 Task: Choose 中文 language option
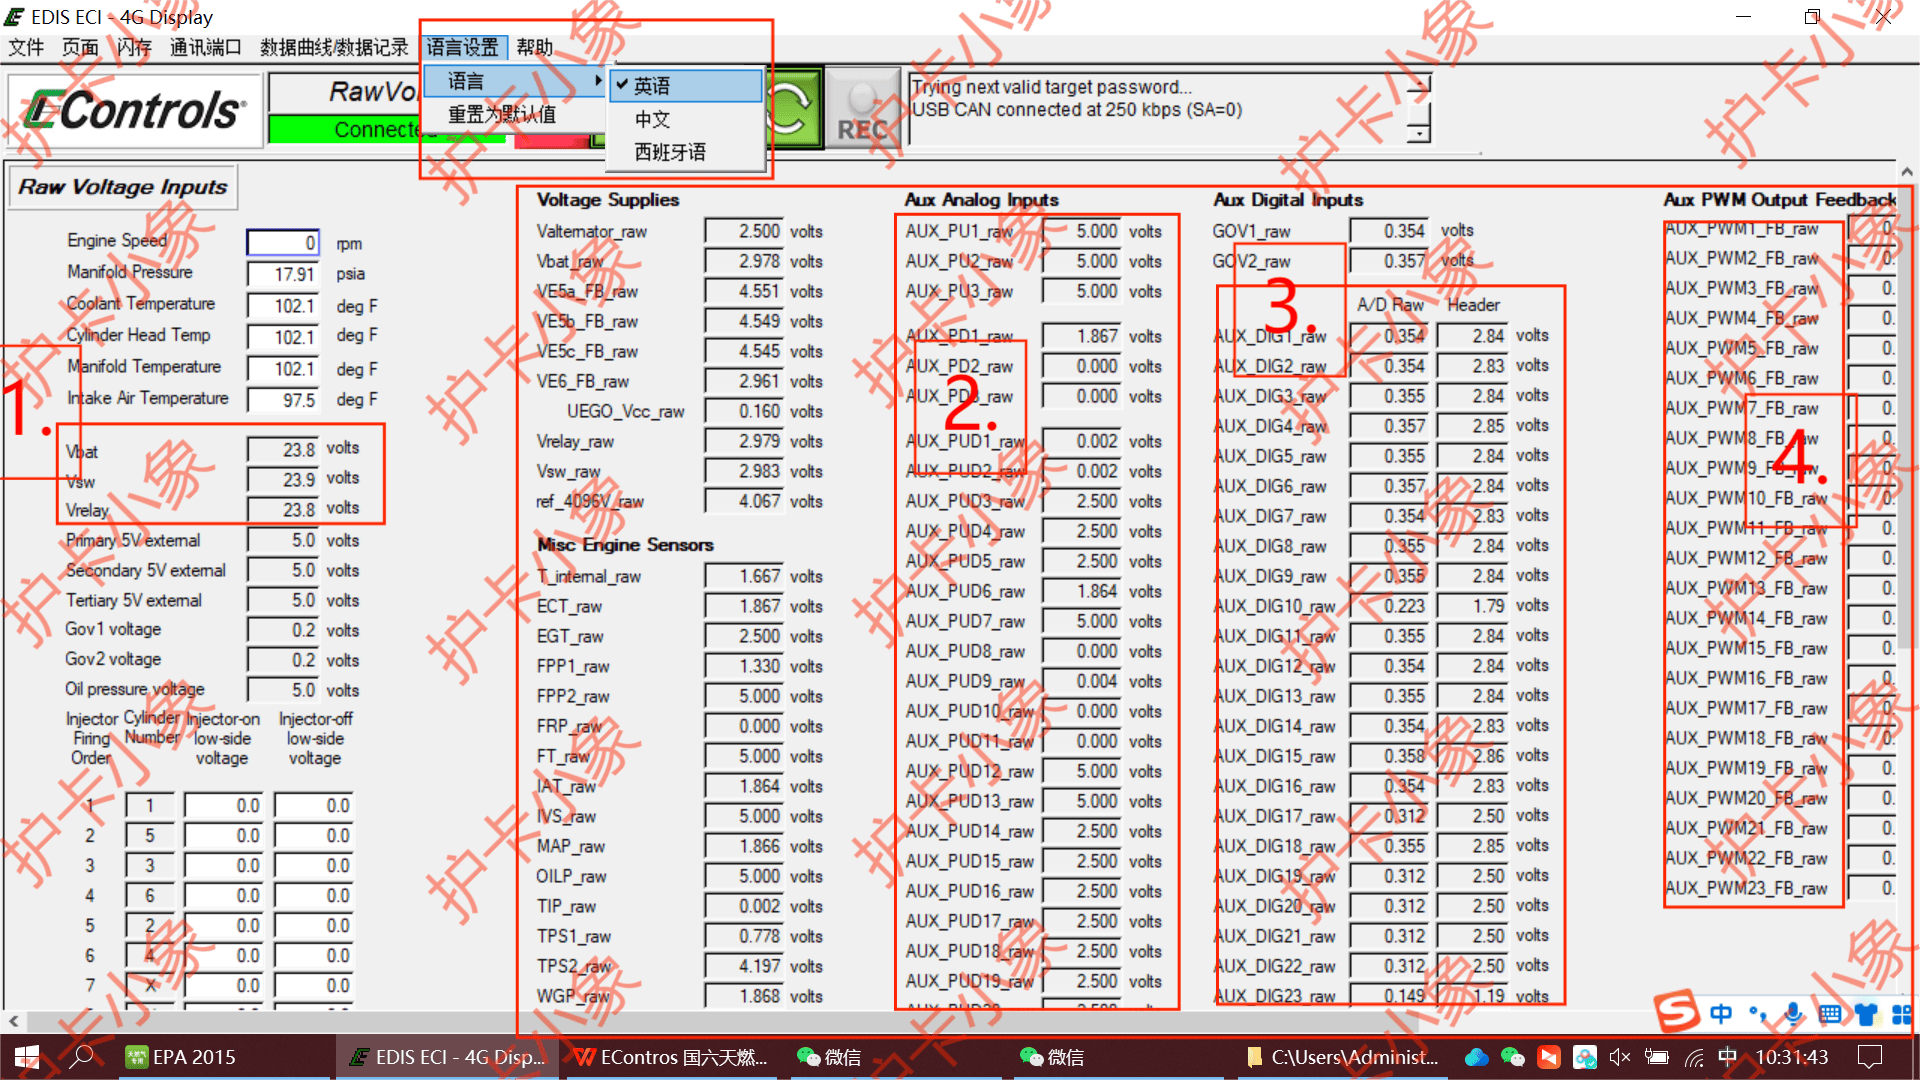tap(653, 119)
